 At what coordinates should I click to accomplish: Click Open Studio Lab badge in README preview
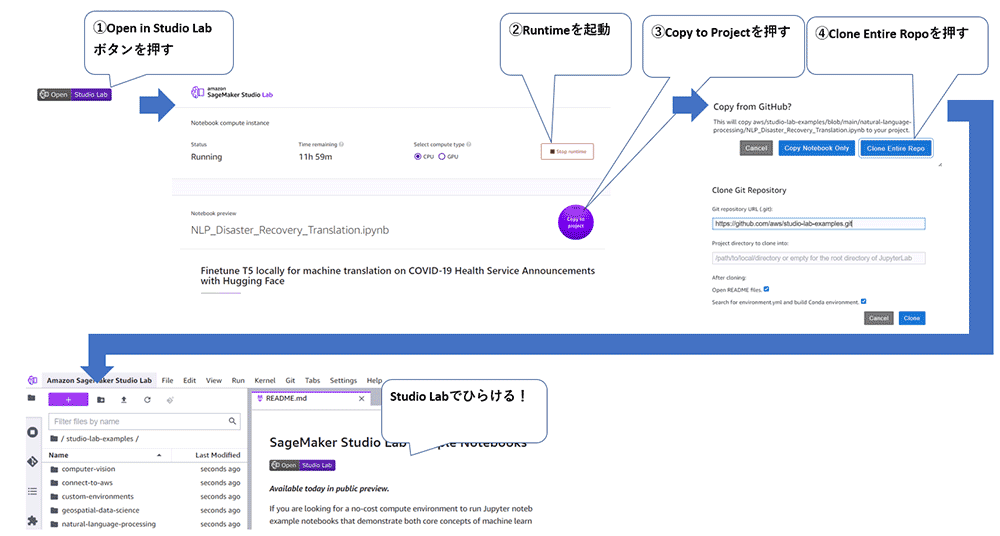pyautogui.click(x=302, y=465)
